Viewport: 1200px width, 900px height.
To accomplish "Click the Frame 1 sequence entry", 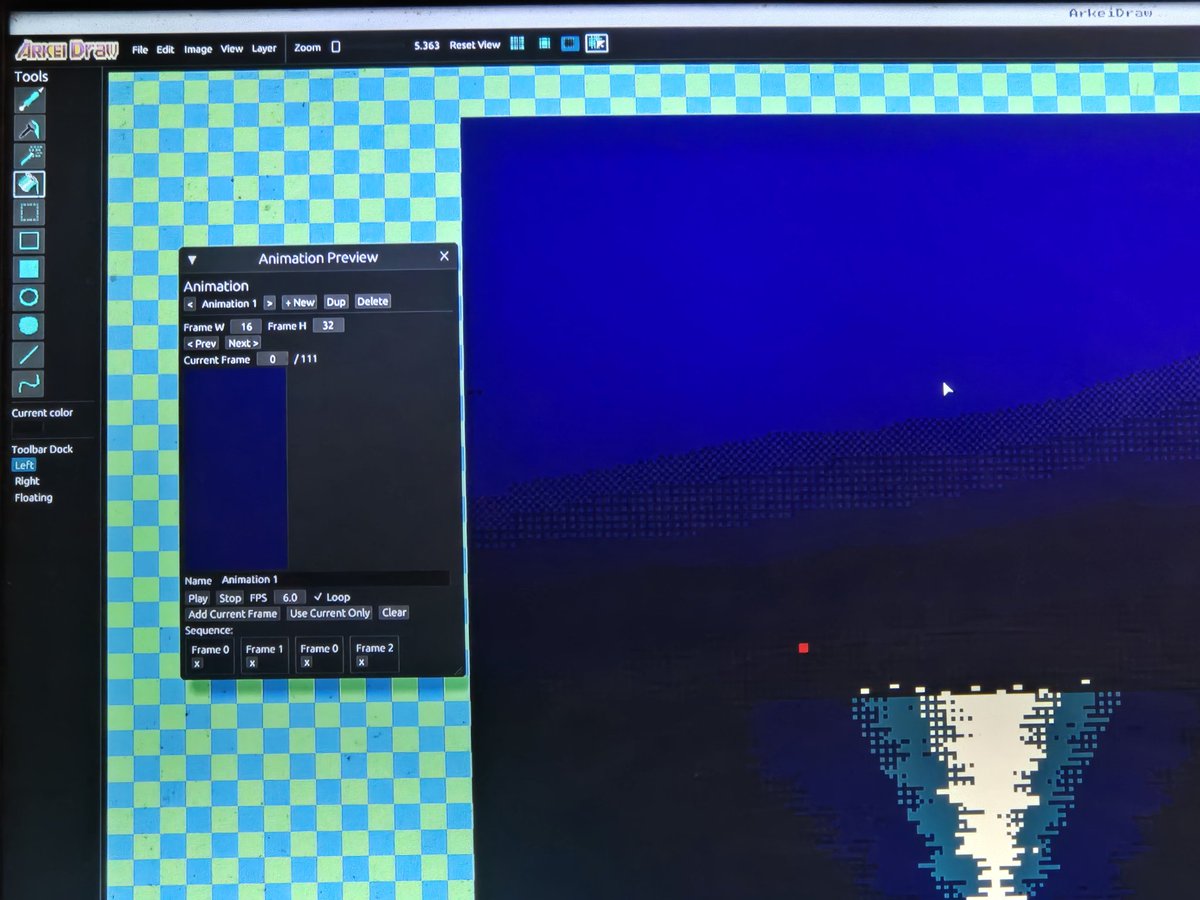I will click(264, 655).
